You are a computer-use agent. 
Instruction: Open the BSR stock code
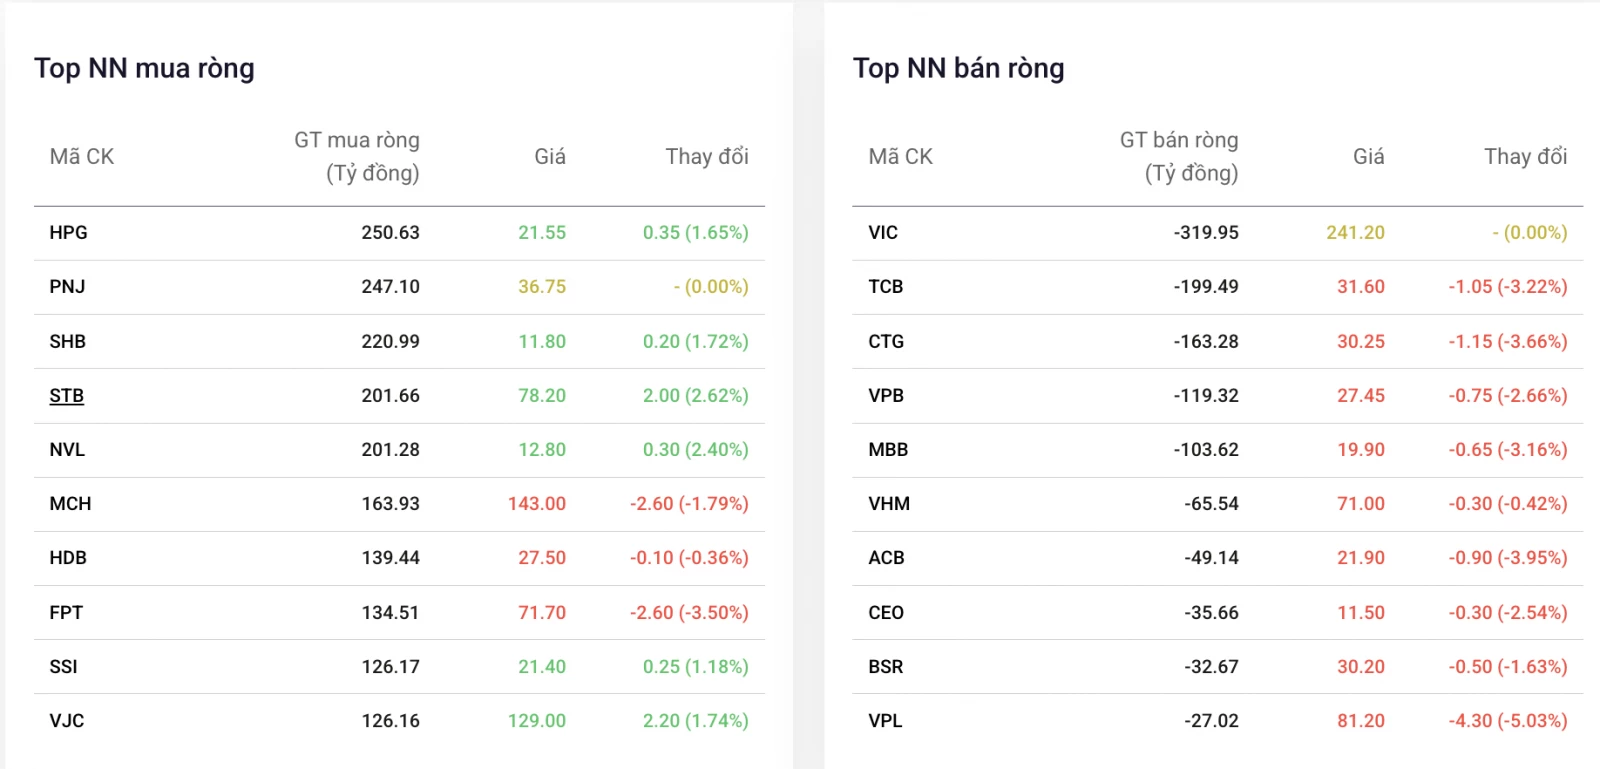pos(886,667)
